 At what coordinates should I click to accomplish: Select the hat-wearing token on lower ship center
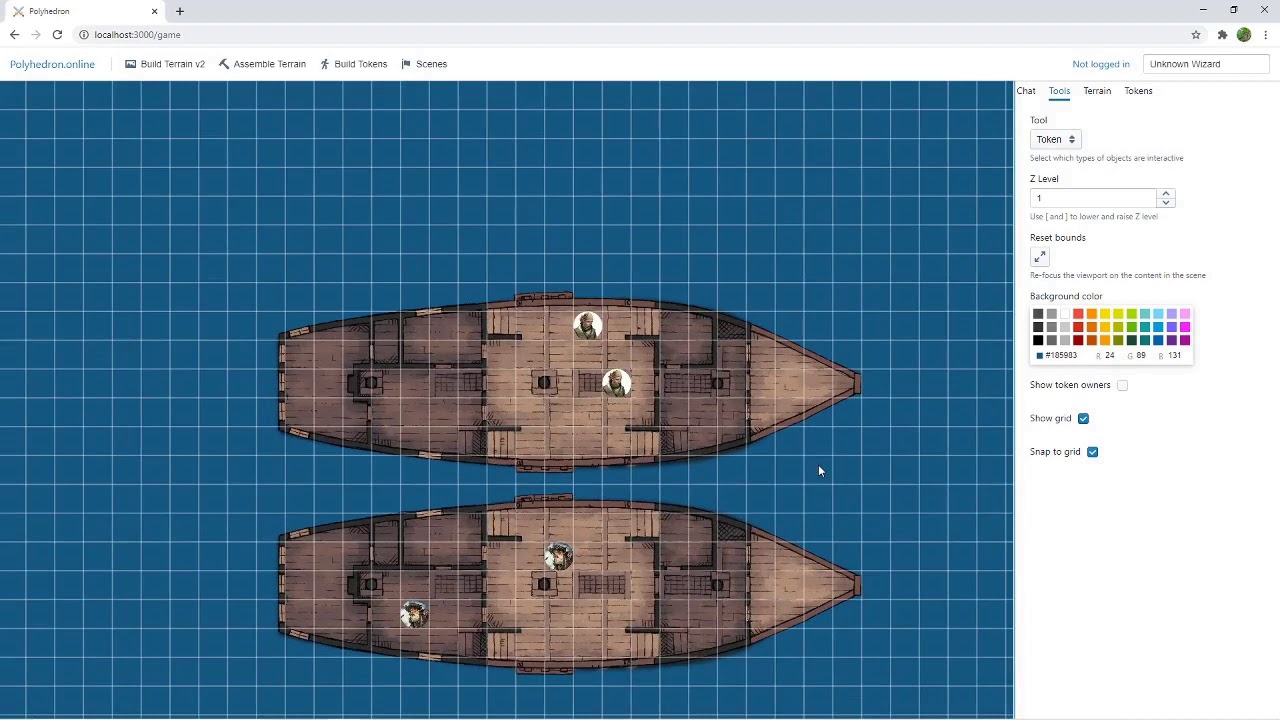(x=559, y=557)
